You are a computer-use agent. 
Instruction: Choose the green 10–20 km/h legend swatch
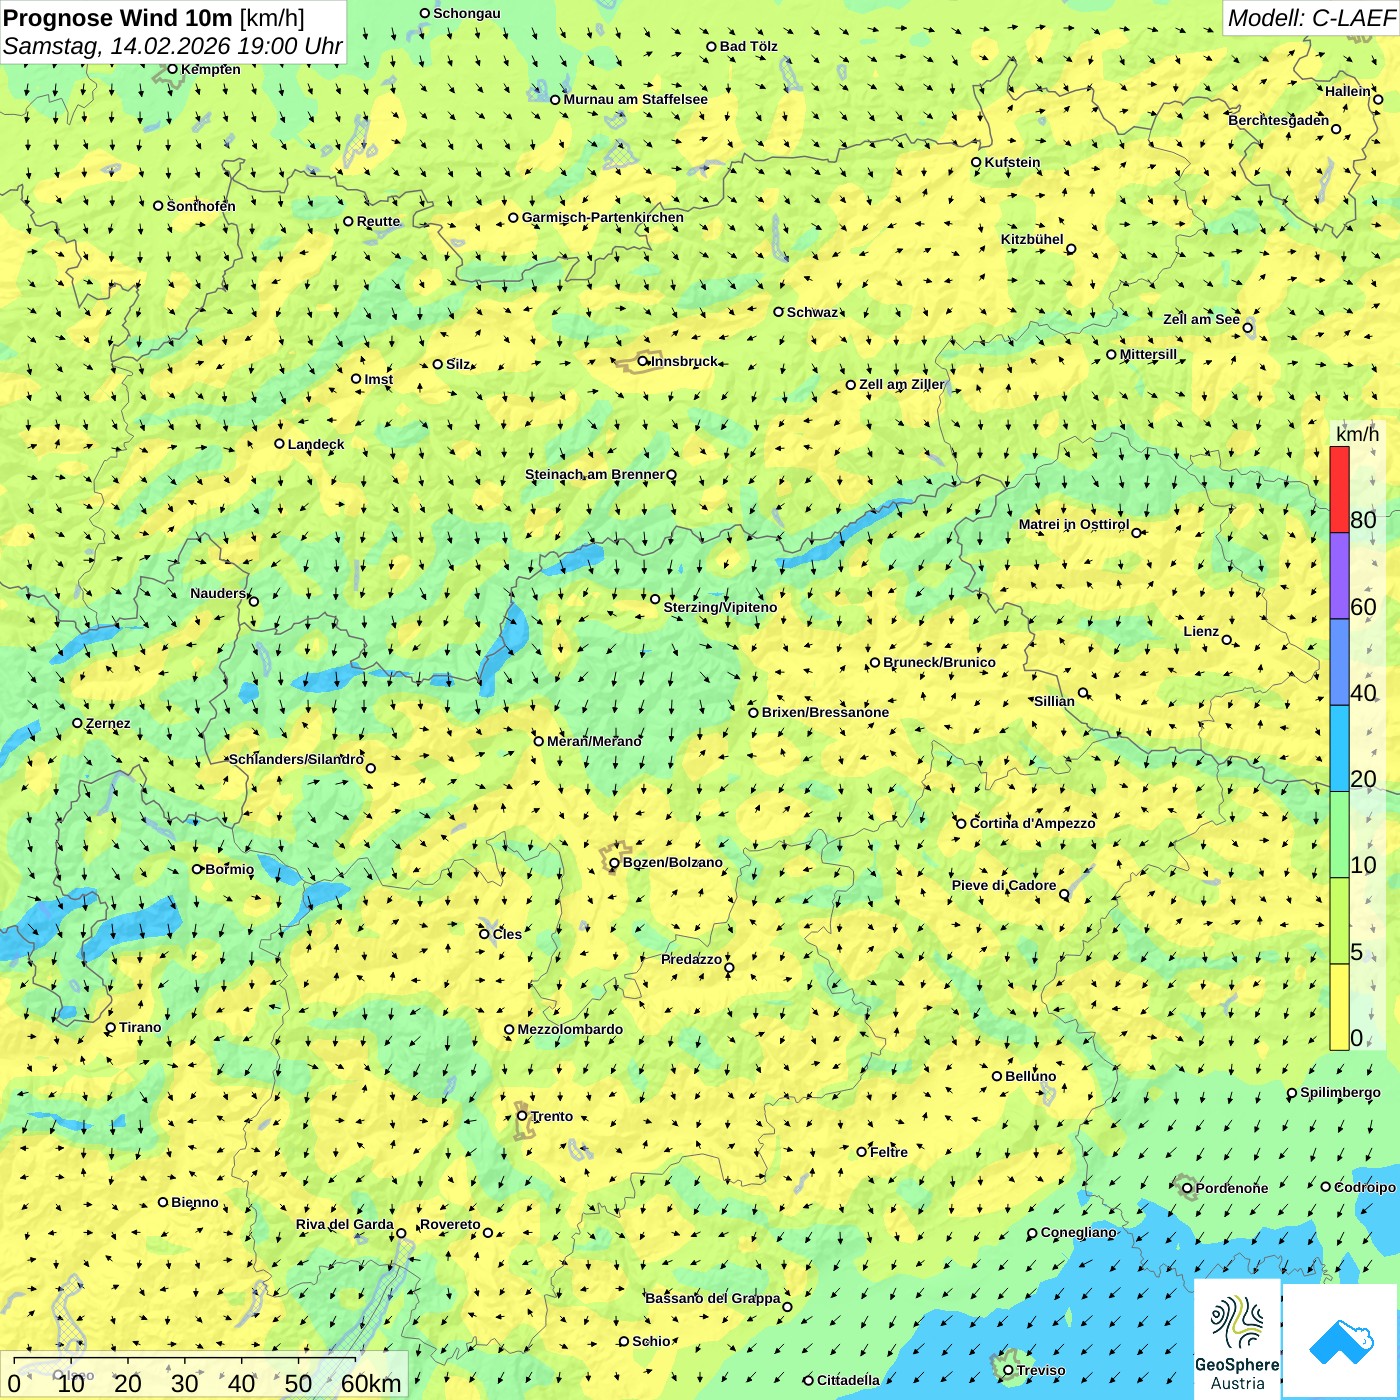point(1339,835)
